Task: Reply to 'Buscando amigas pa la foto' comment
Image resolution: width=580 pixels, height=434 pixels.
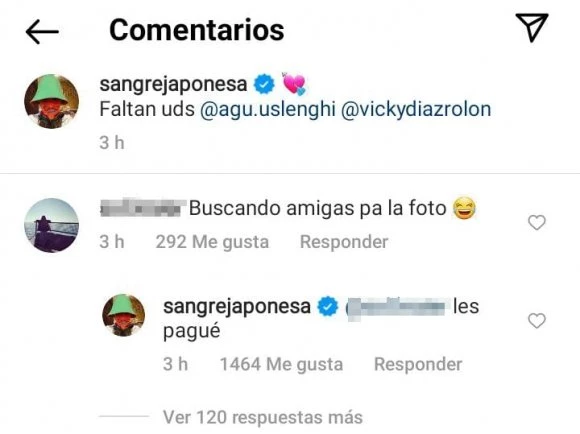Action: pos(344,242)
